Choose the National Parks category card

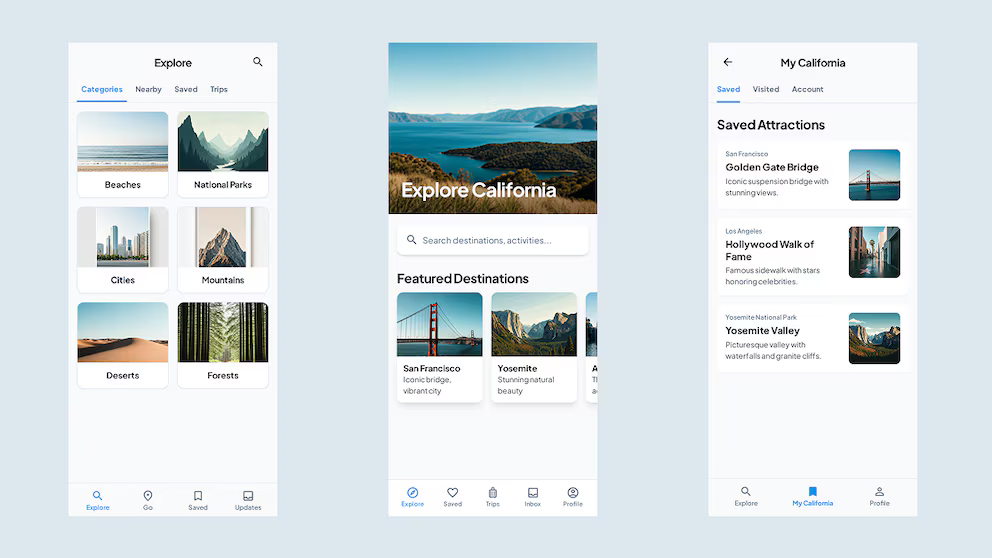(223, 154)
